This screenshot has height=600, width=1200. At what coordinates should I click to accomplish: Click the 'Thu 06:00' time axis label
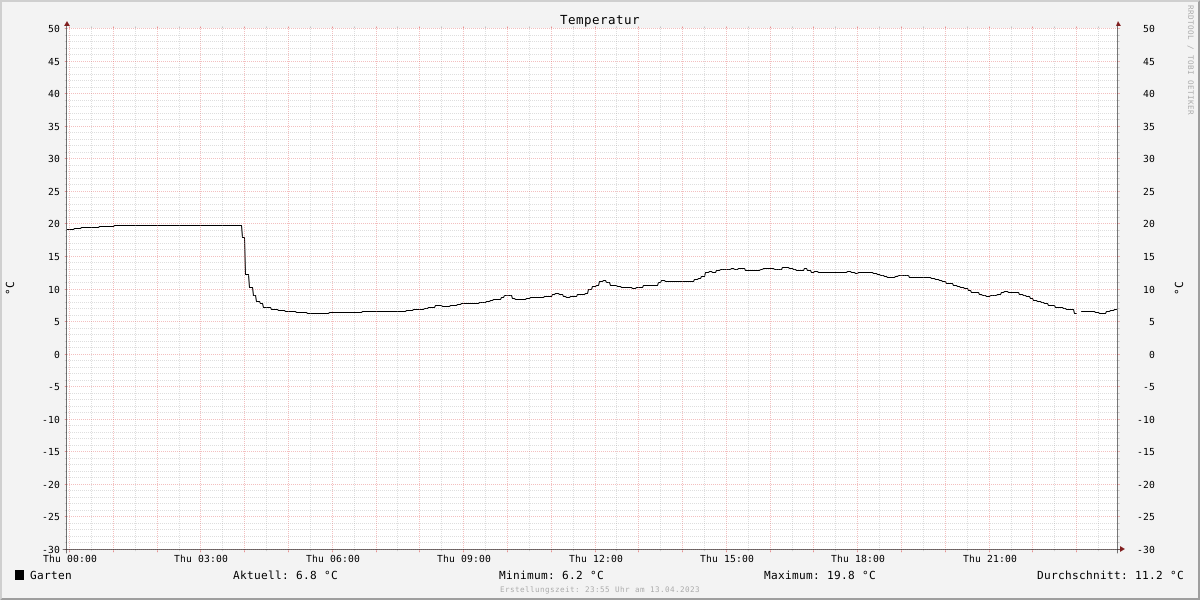tap(333, 559)
